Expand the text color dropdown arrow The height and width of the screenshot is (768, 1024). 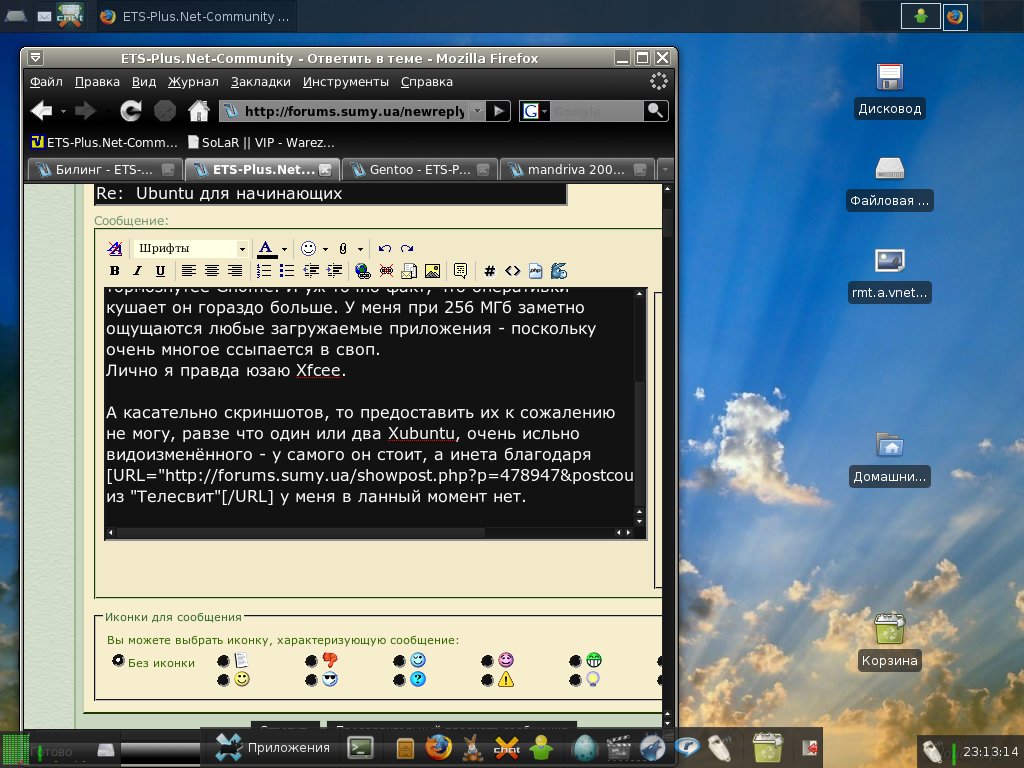(284, 249)
